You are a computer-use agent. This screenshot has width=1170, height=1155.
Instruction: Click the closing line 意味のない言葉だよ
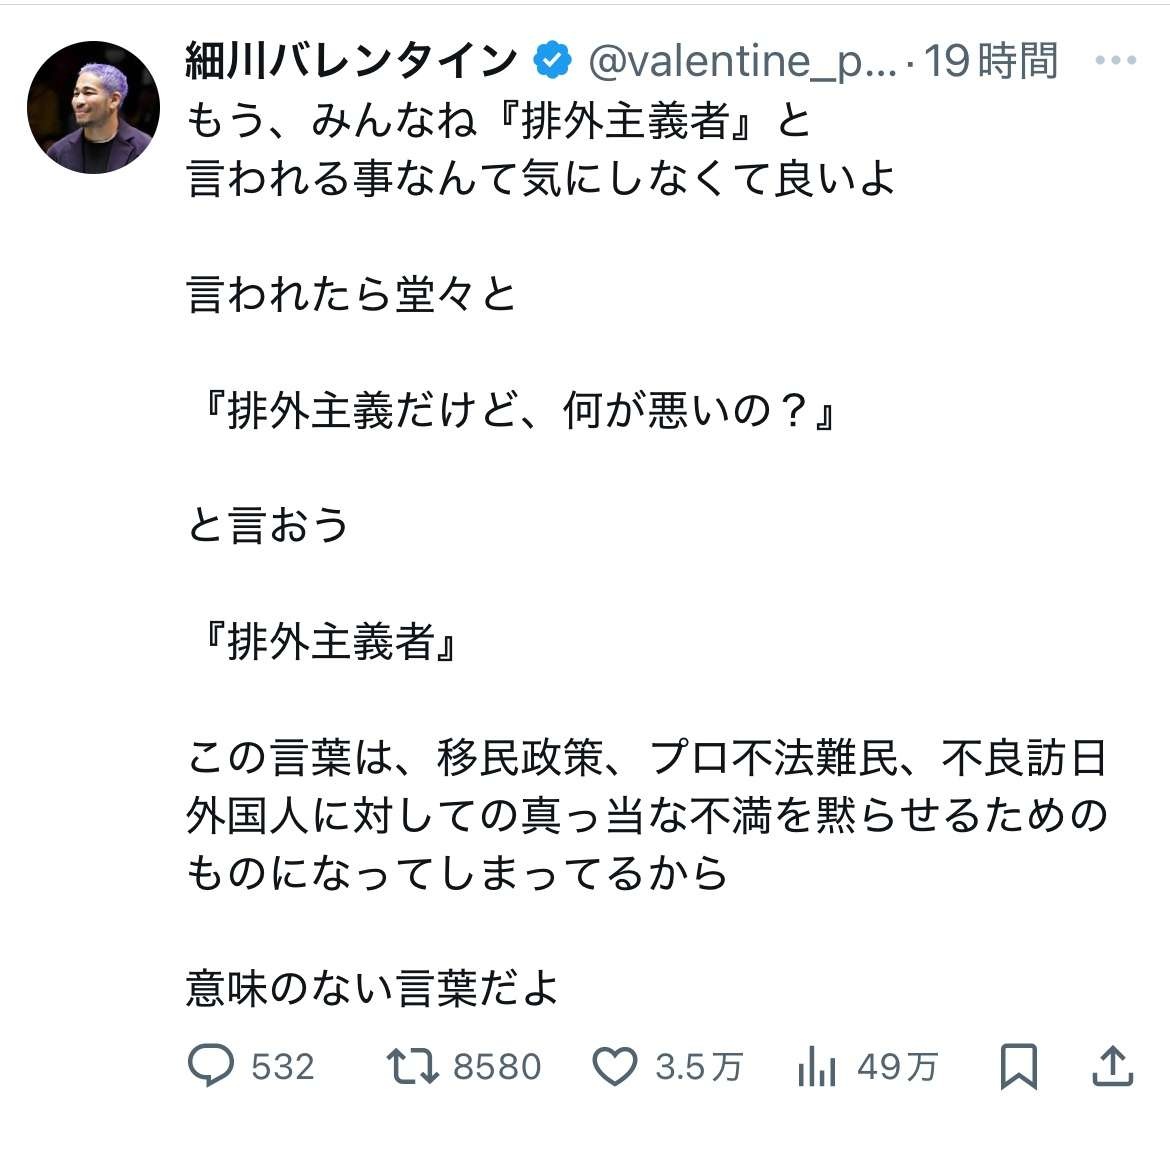372,988
